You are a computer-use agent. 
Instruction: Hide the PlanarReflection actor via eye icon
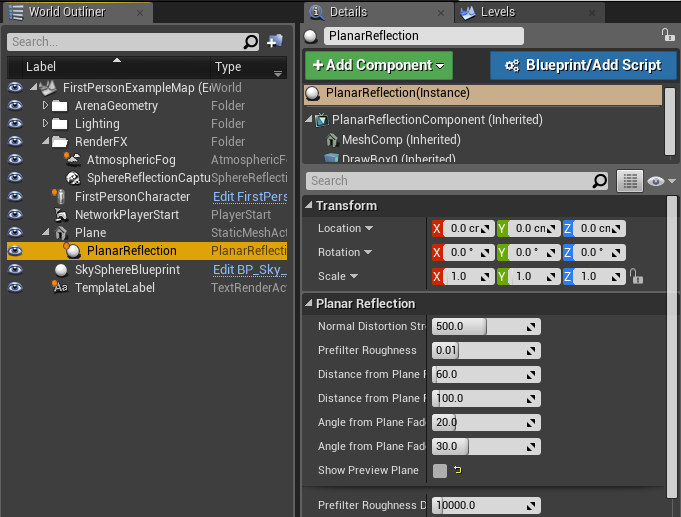(15, 251)
